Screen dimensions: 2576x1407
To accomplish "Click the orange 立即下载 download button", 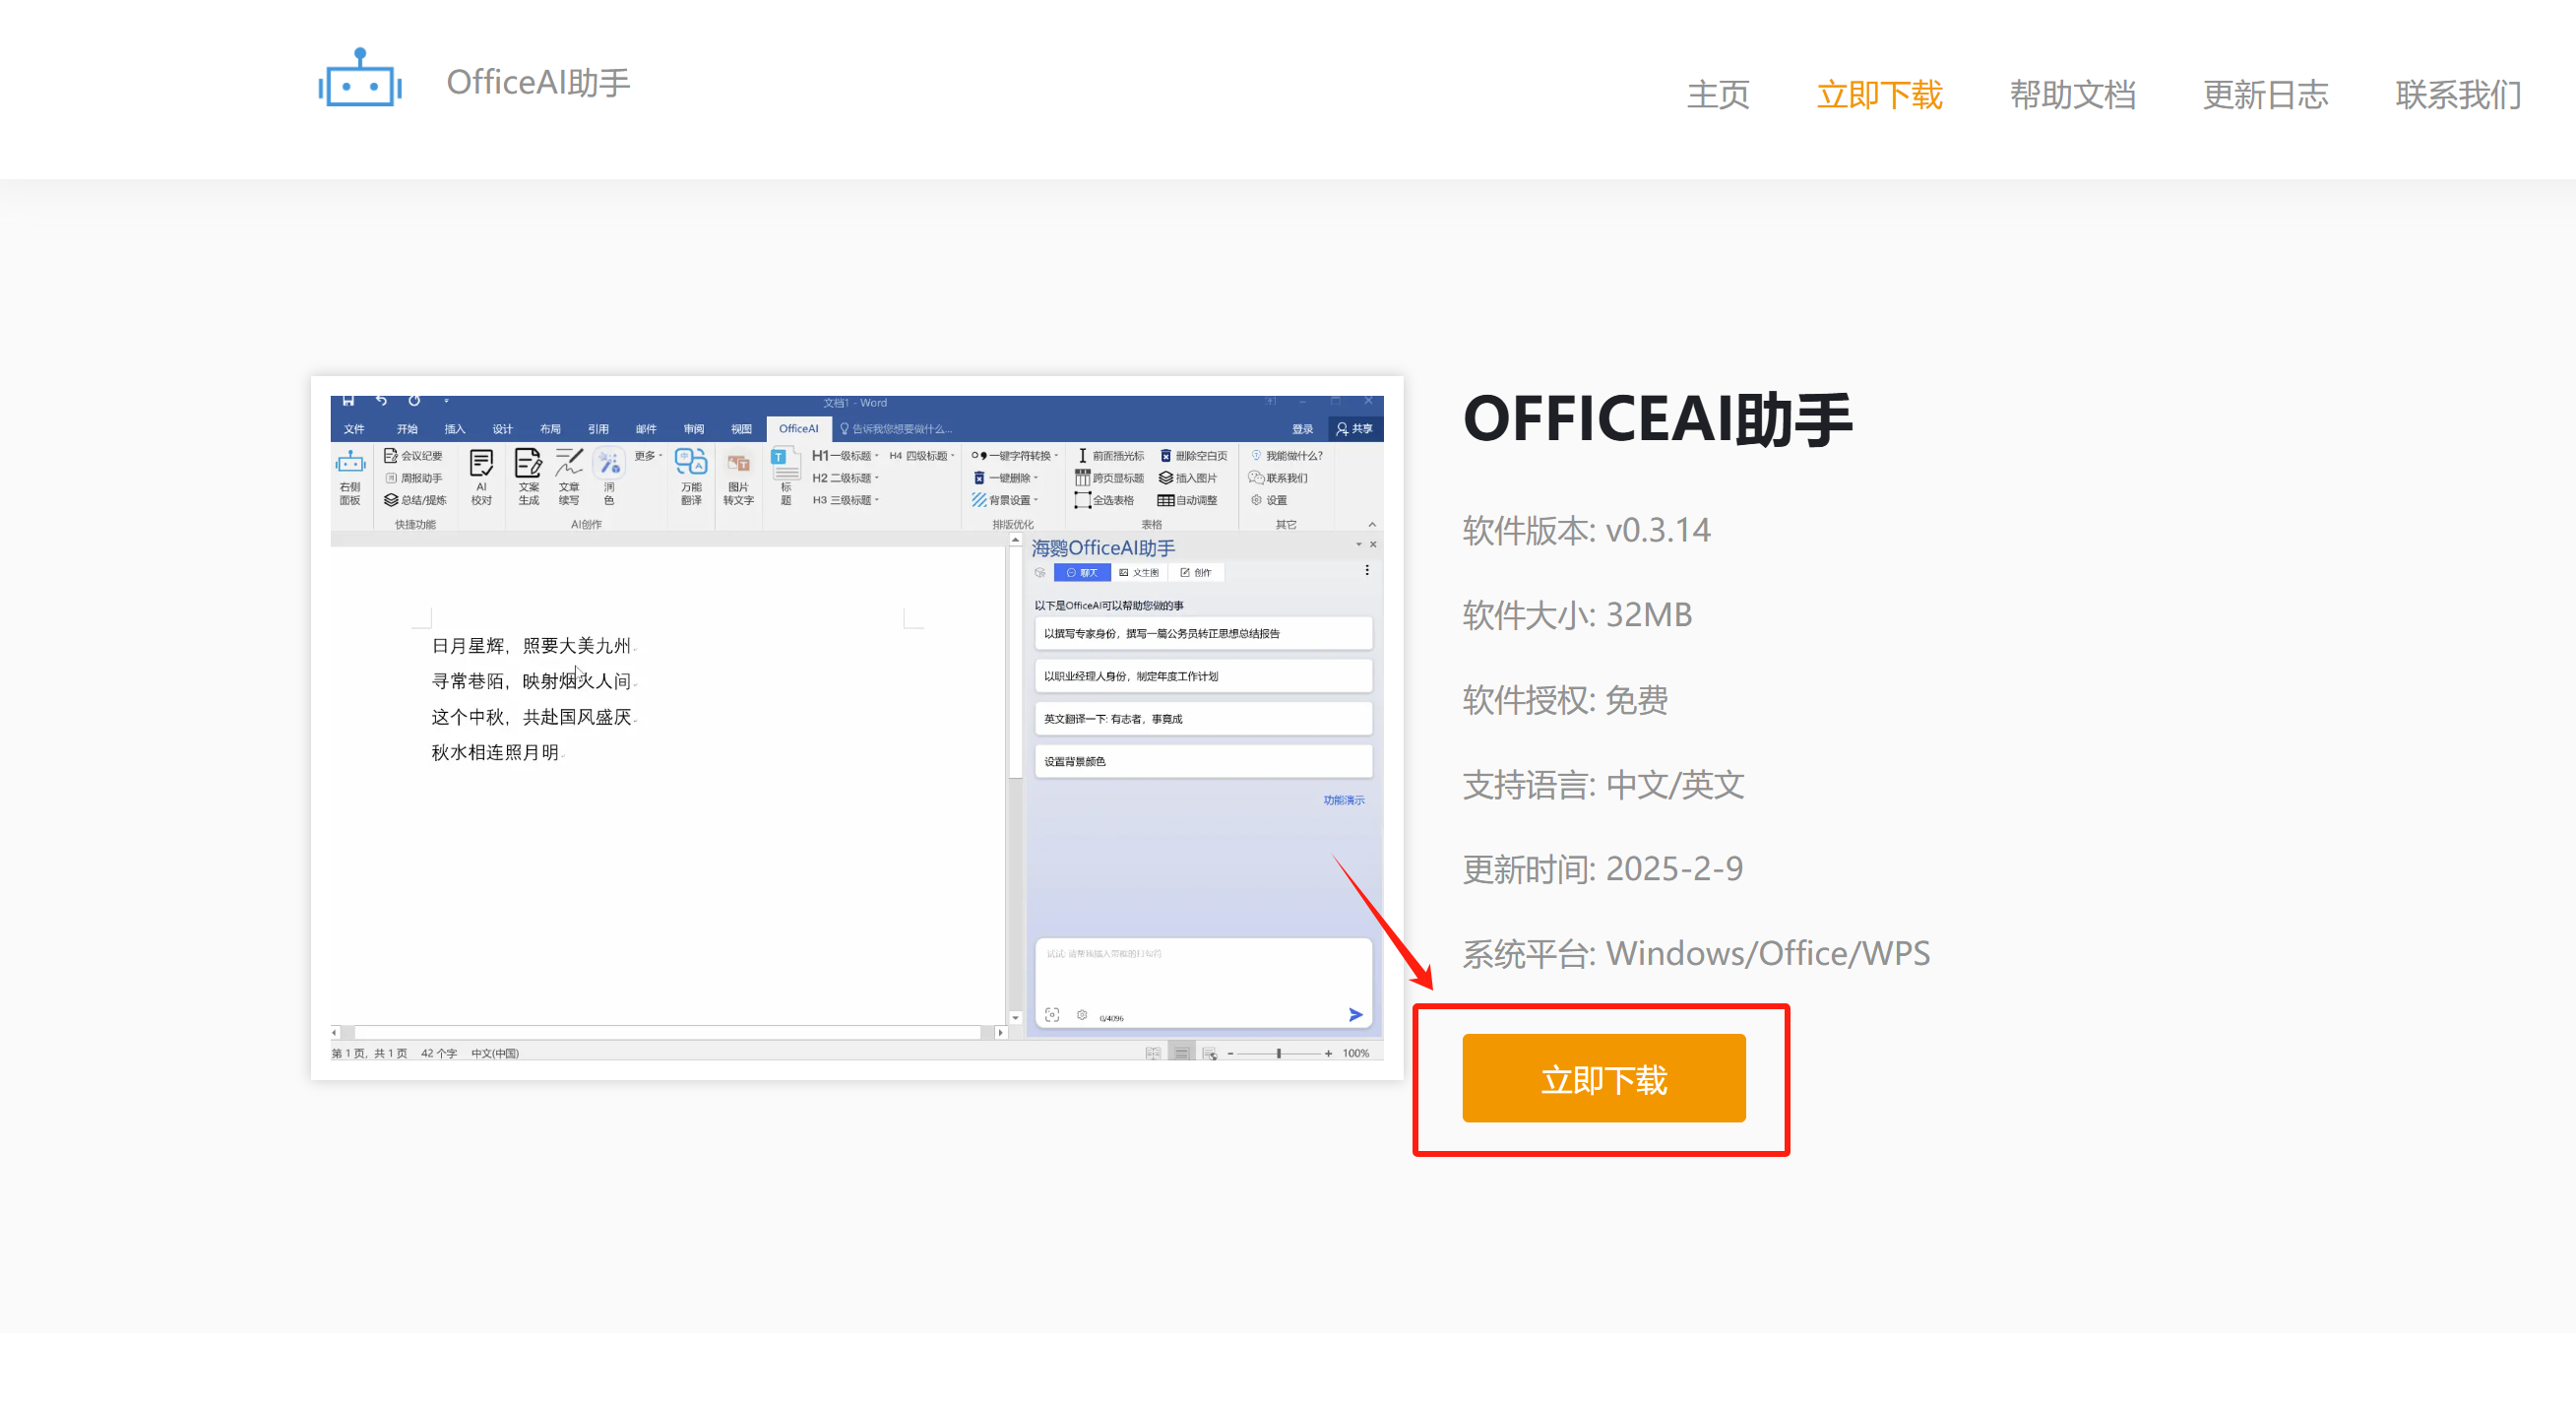I will pos(1604,1078).
